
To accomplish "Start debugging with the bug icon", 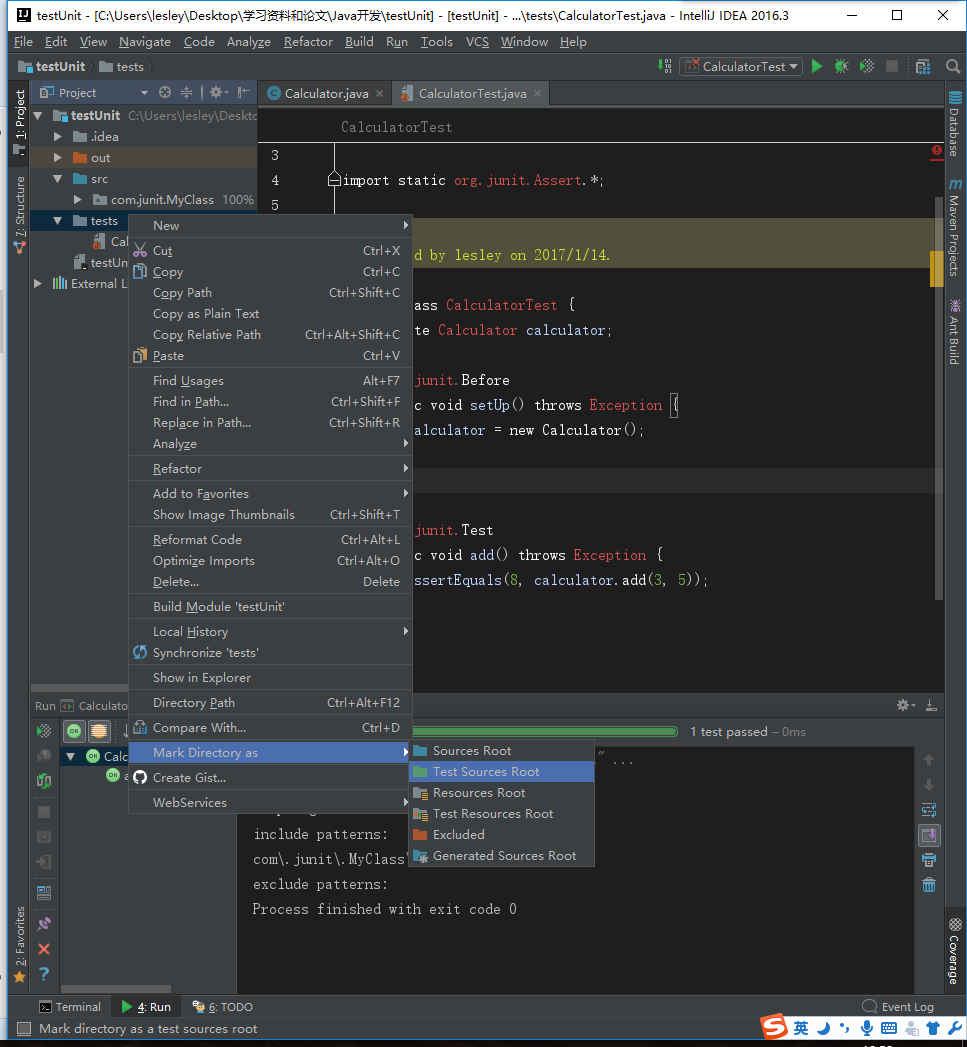I will coord(841,66).
